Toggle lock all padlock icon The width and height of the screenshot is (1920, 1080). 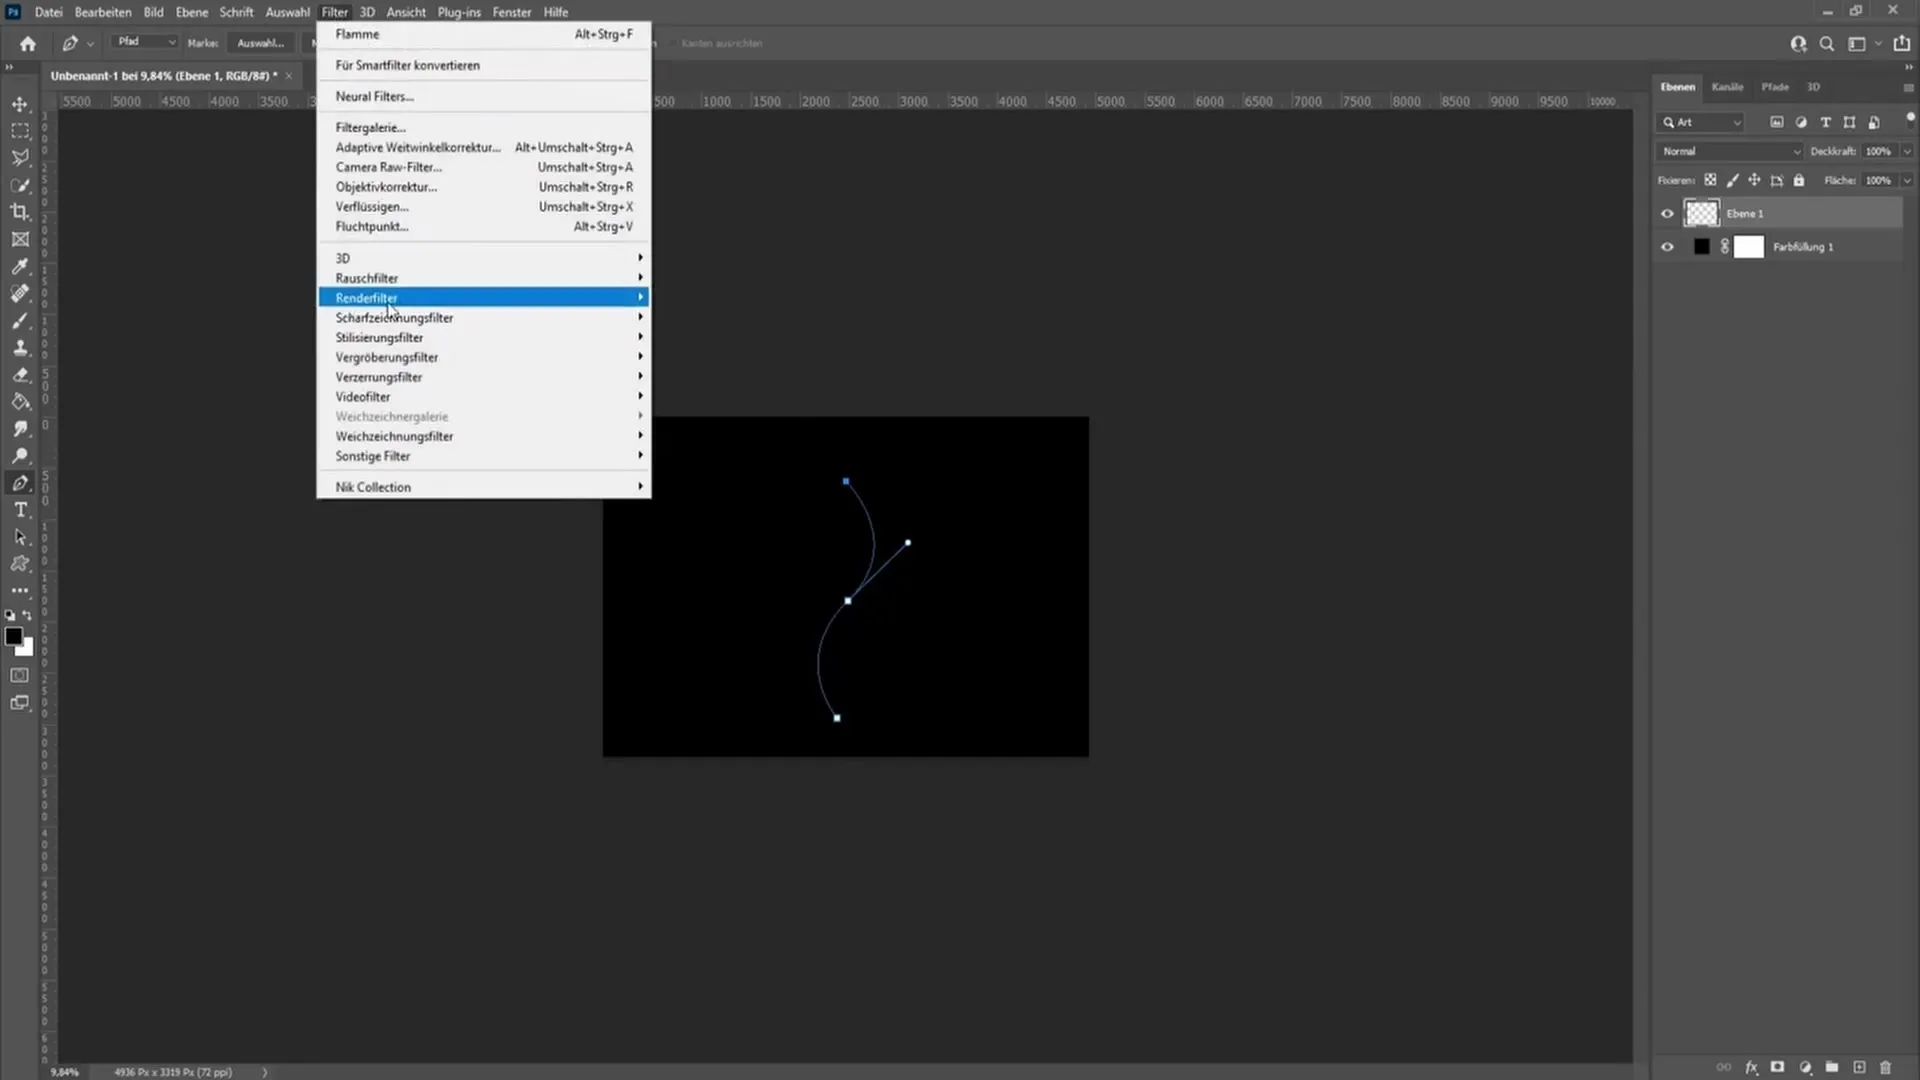[1799, 180]
